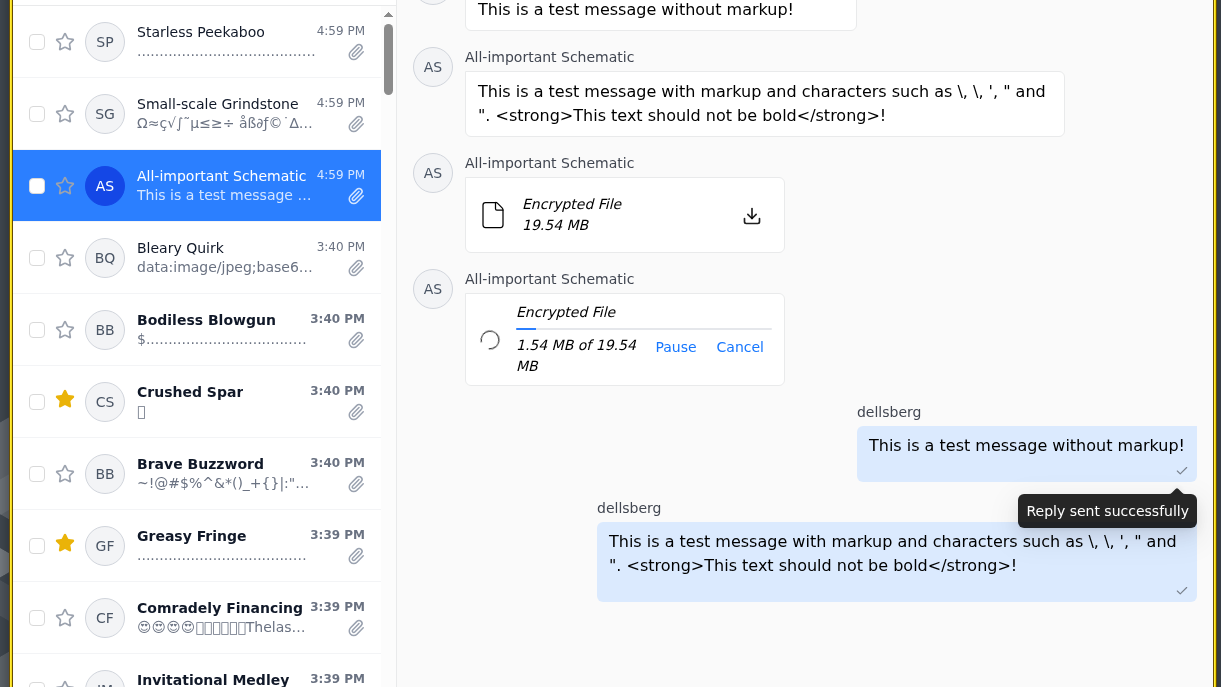This screenshot has height=687, width=1221.
Task: Tick the Comradely Financing checkbox
Action: (x=37, y=618)
